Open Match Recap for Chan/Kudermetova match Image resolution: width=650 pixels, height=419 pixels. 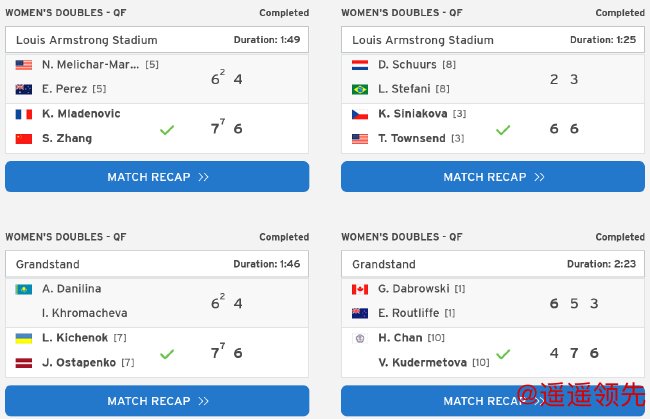tap(493, 401)
